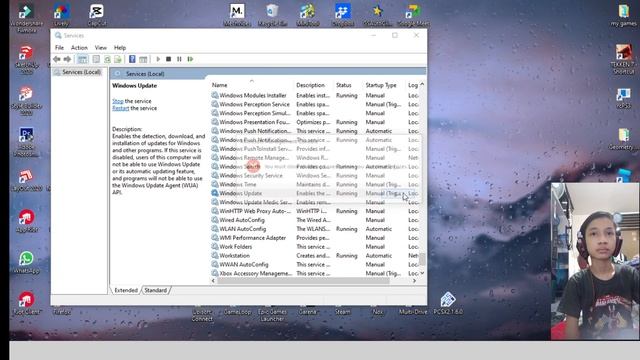Select the Workstation service row
The height and width of the screenshot is (360, 640).
point(315,256)
